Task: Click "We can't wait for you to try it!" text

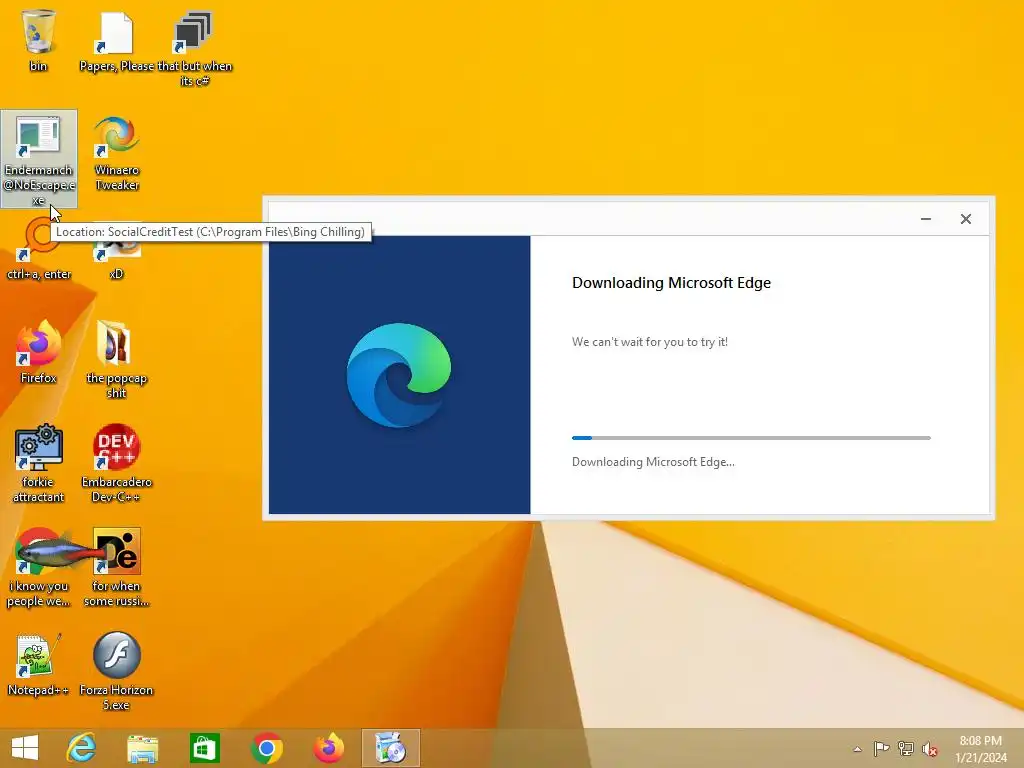Action: (650, 342)
